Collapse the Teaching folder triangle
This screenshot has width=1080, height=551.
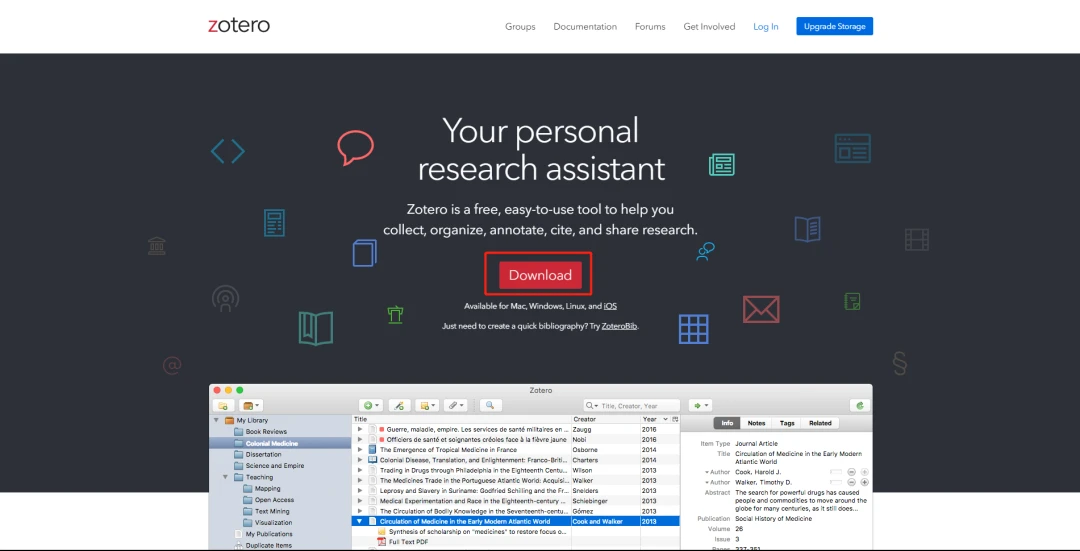(226, 477)
